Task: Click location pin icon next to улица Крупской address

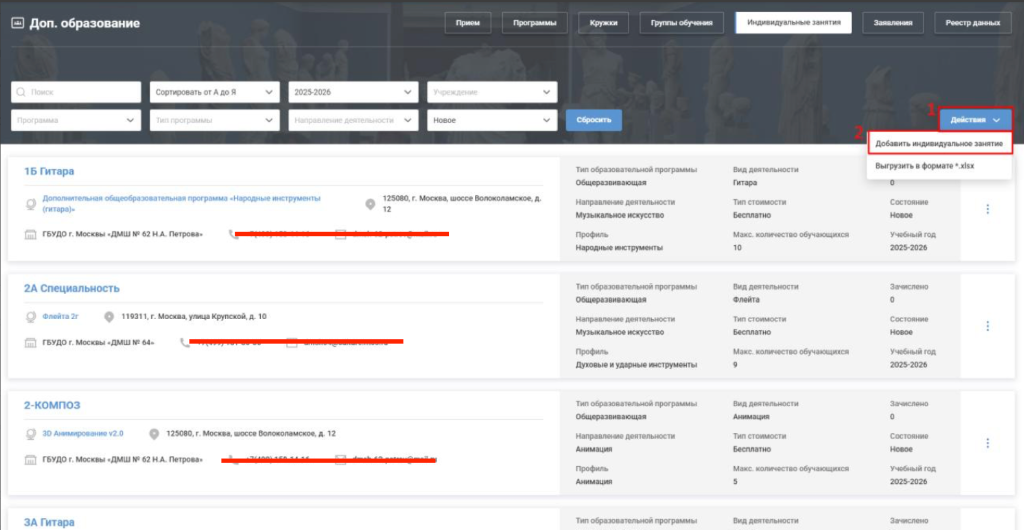Action: tap(109, 317)
